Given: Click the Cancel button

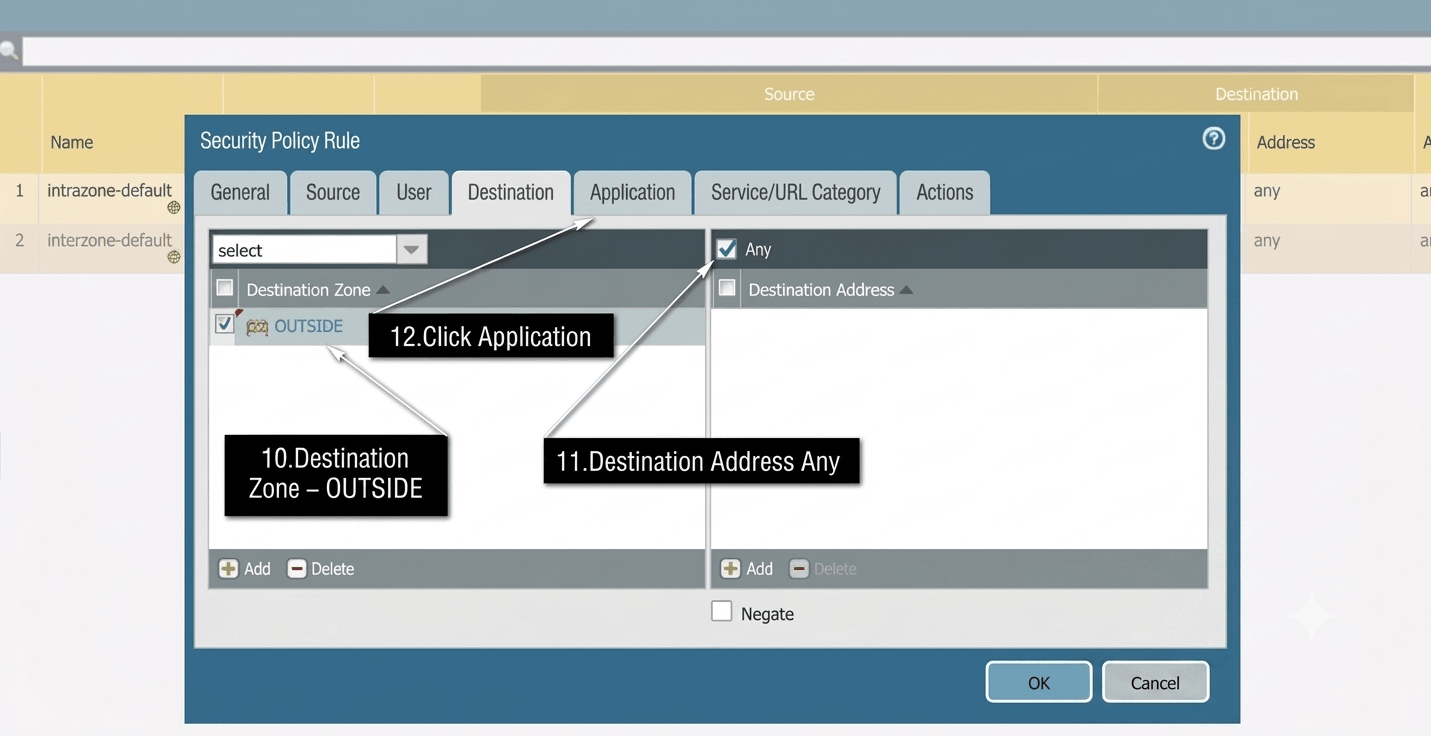Looking at the screenshot, I should pos(1155,682).
